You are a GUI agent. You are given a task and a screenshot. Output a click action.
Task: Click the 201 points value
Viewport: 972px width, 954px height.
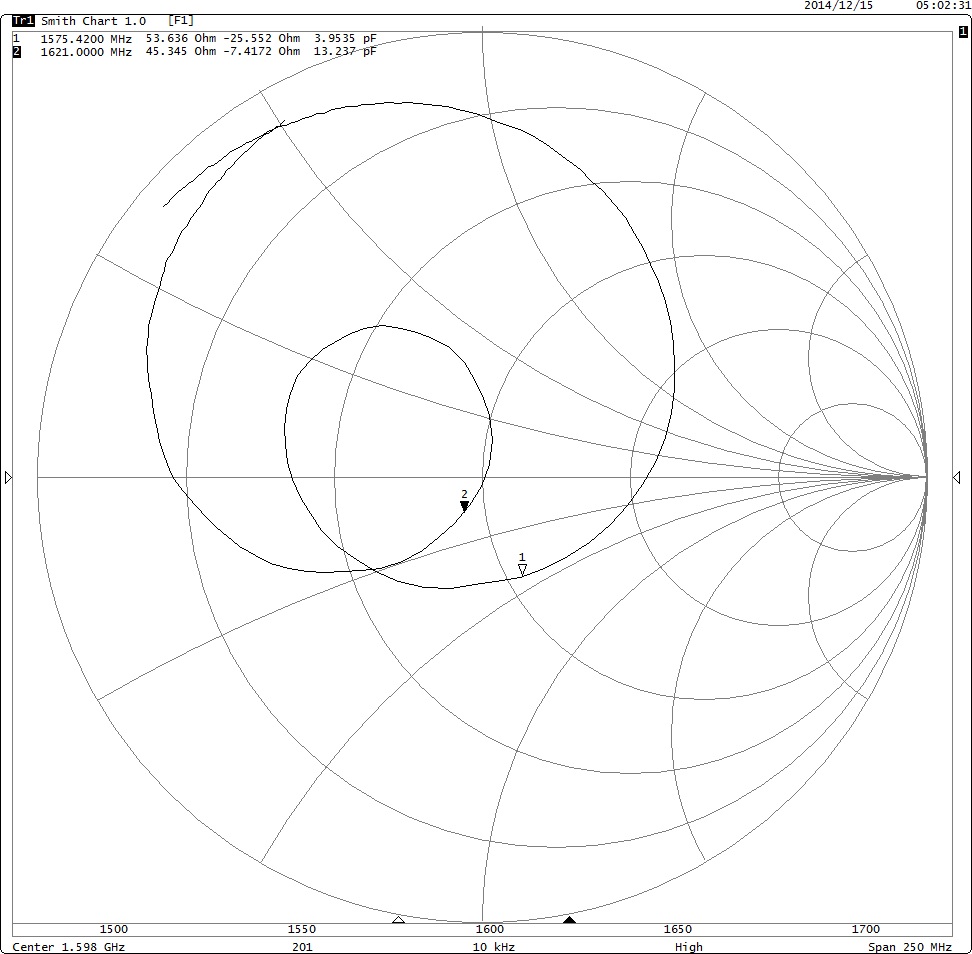pos(301,947)
